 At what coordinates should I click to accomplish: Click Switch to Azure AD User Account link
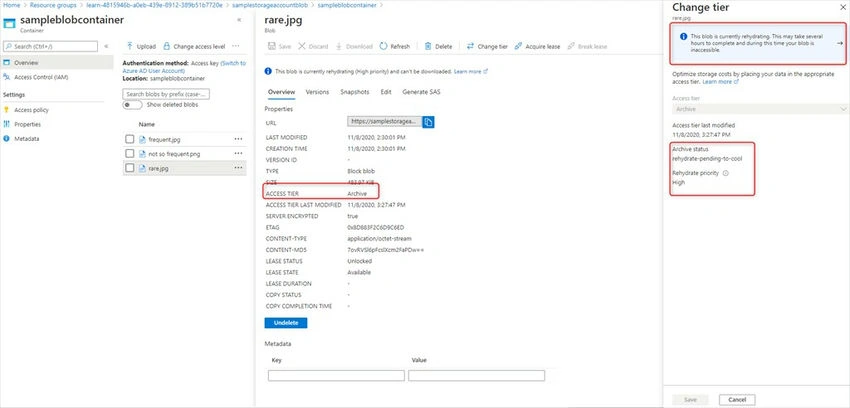[x=184, y=67]
